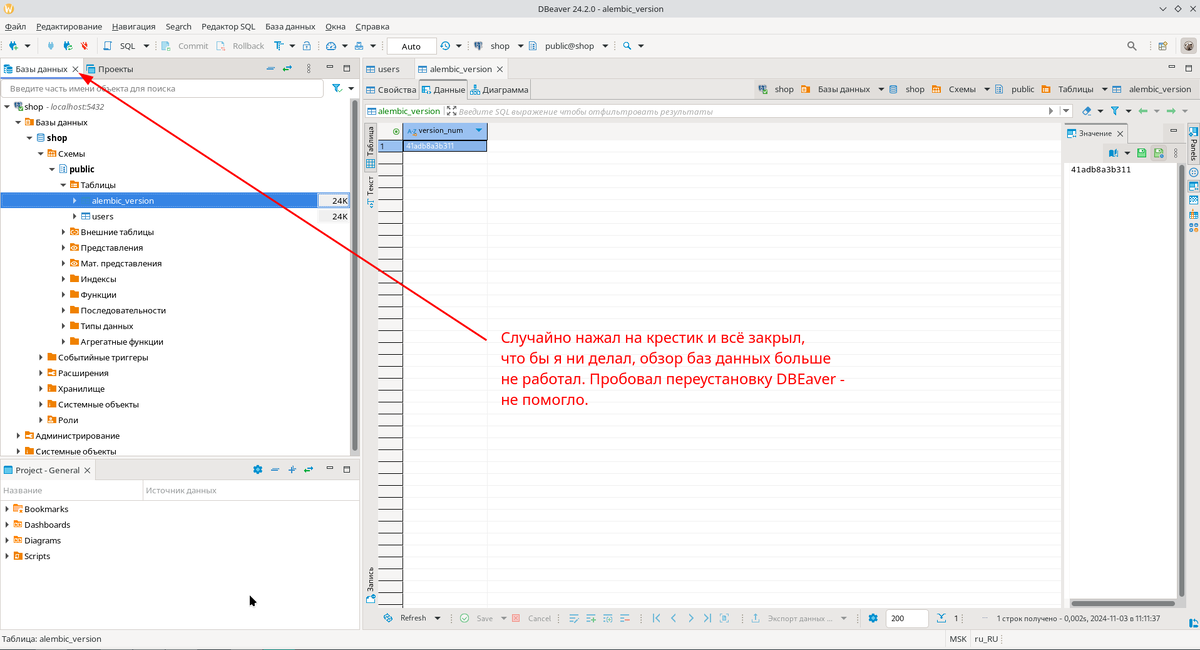Click the add-row icon in the bottom toolbar

591,618
